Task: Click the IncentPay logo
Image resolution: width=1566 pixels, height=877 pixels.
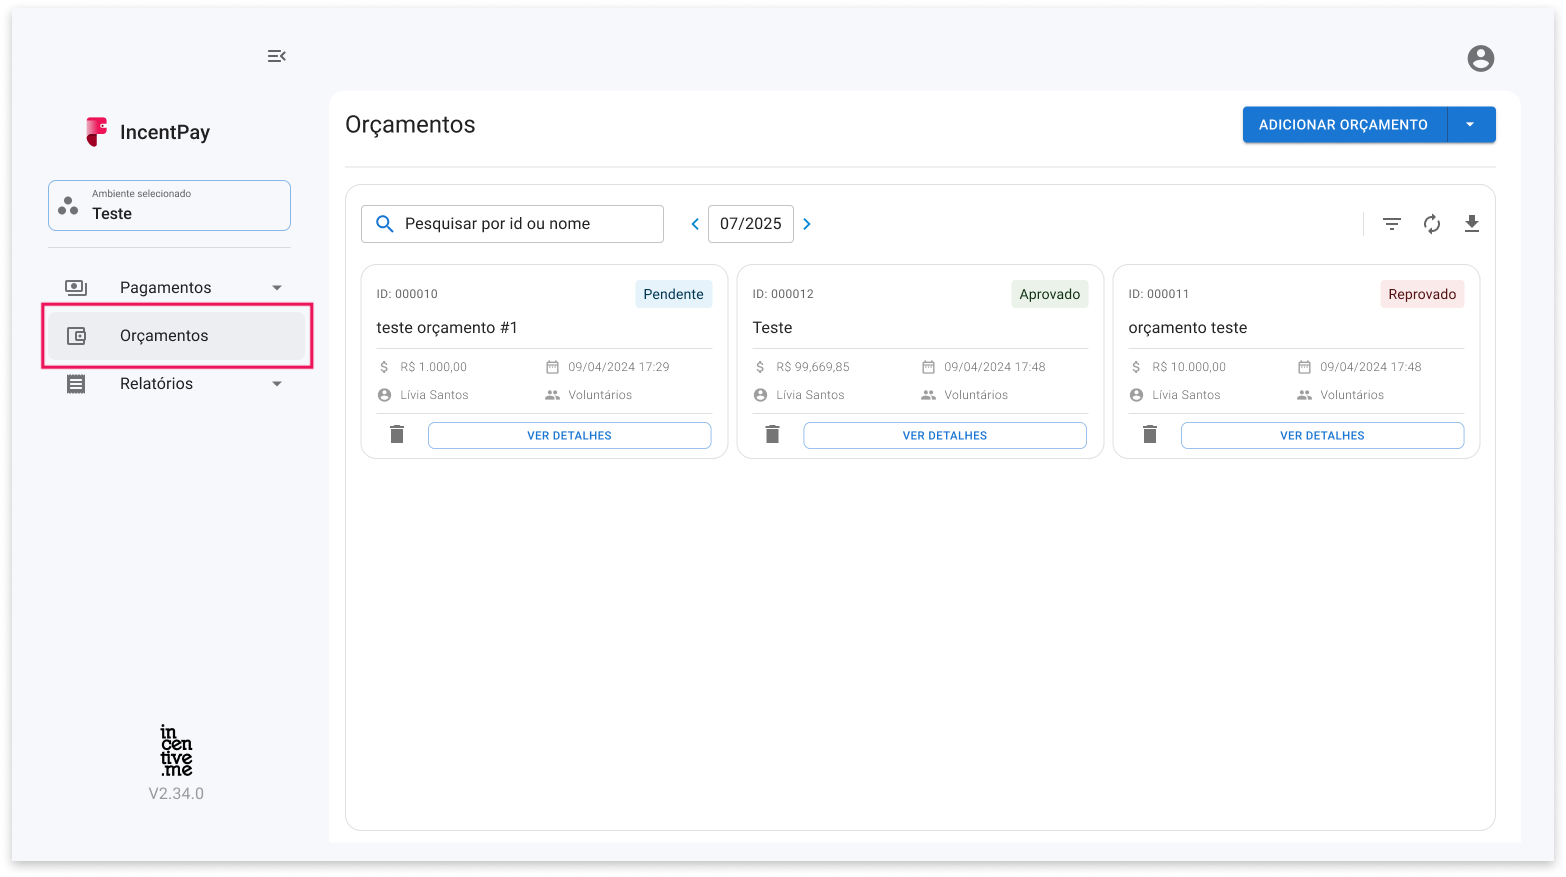Action: click(148, 132)
